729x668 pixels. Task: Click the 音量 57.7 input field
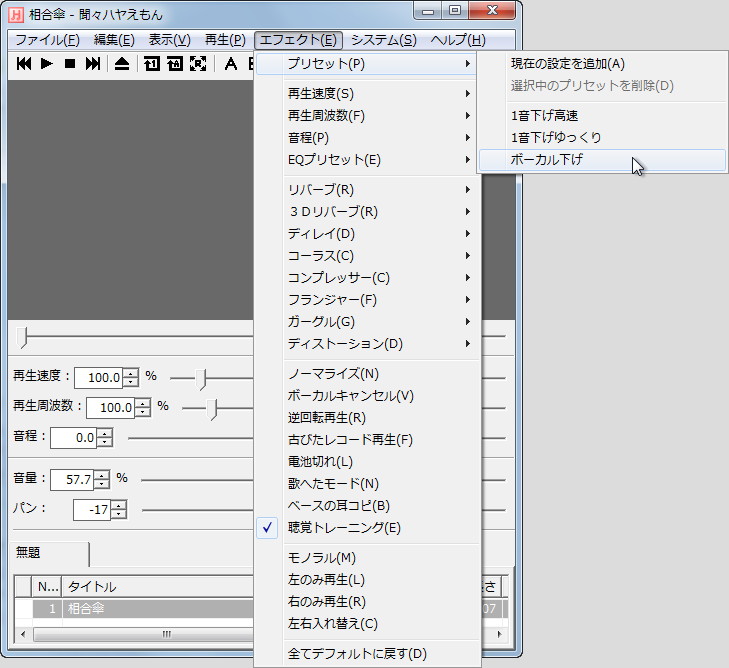[x=73, y=479]
